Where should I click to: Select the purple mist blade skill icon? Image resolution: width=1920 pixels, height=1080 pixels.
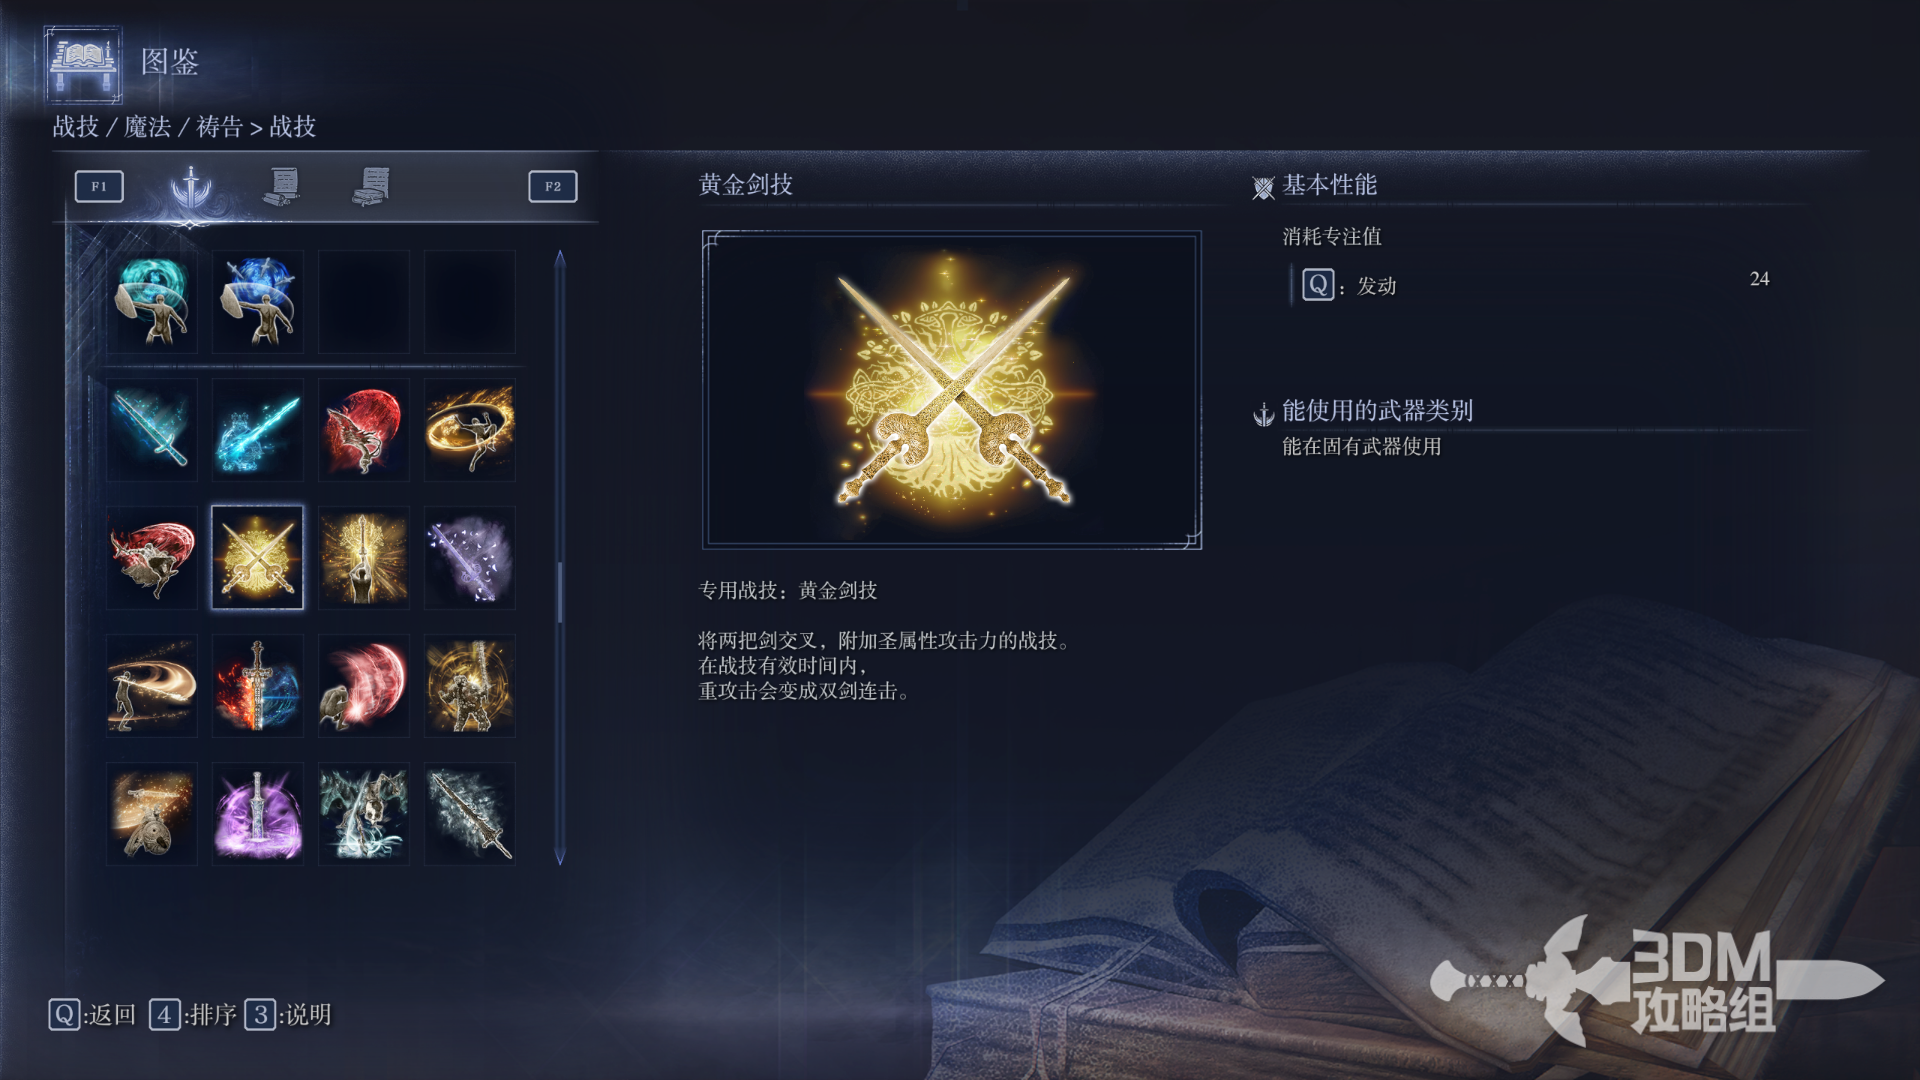click(469, 557)
